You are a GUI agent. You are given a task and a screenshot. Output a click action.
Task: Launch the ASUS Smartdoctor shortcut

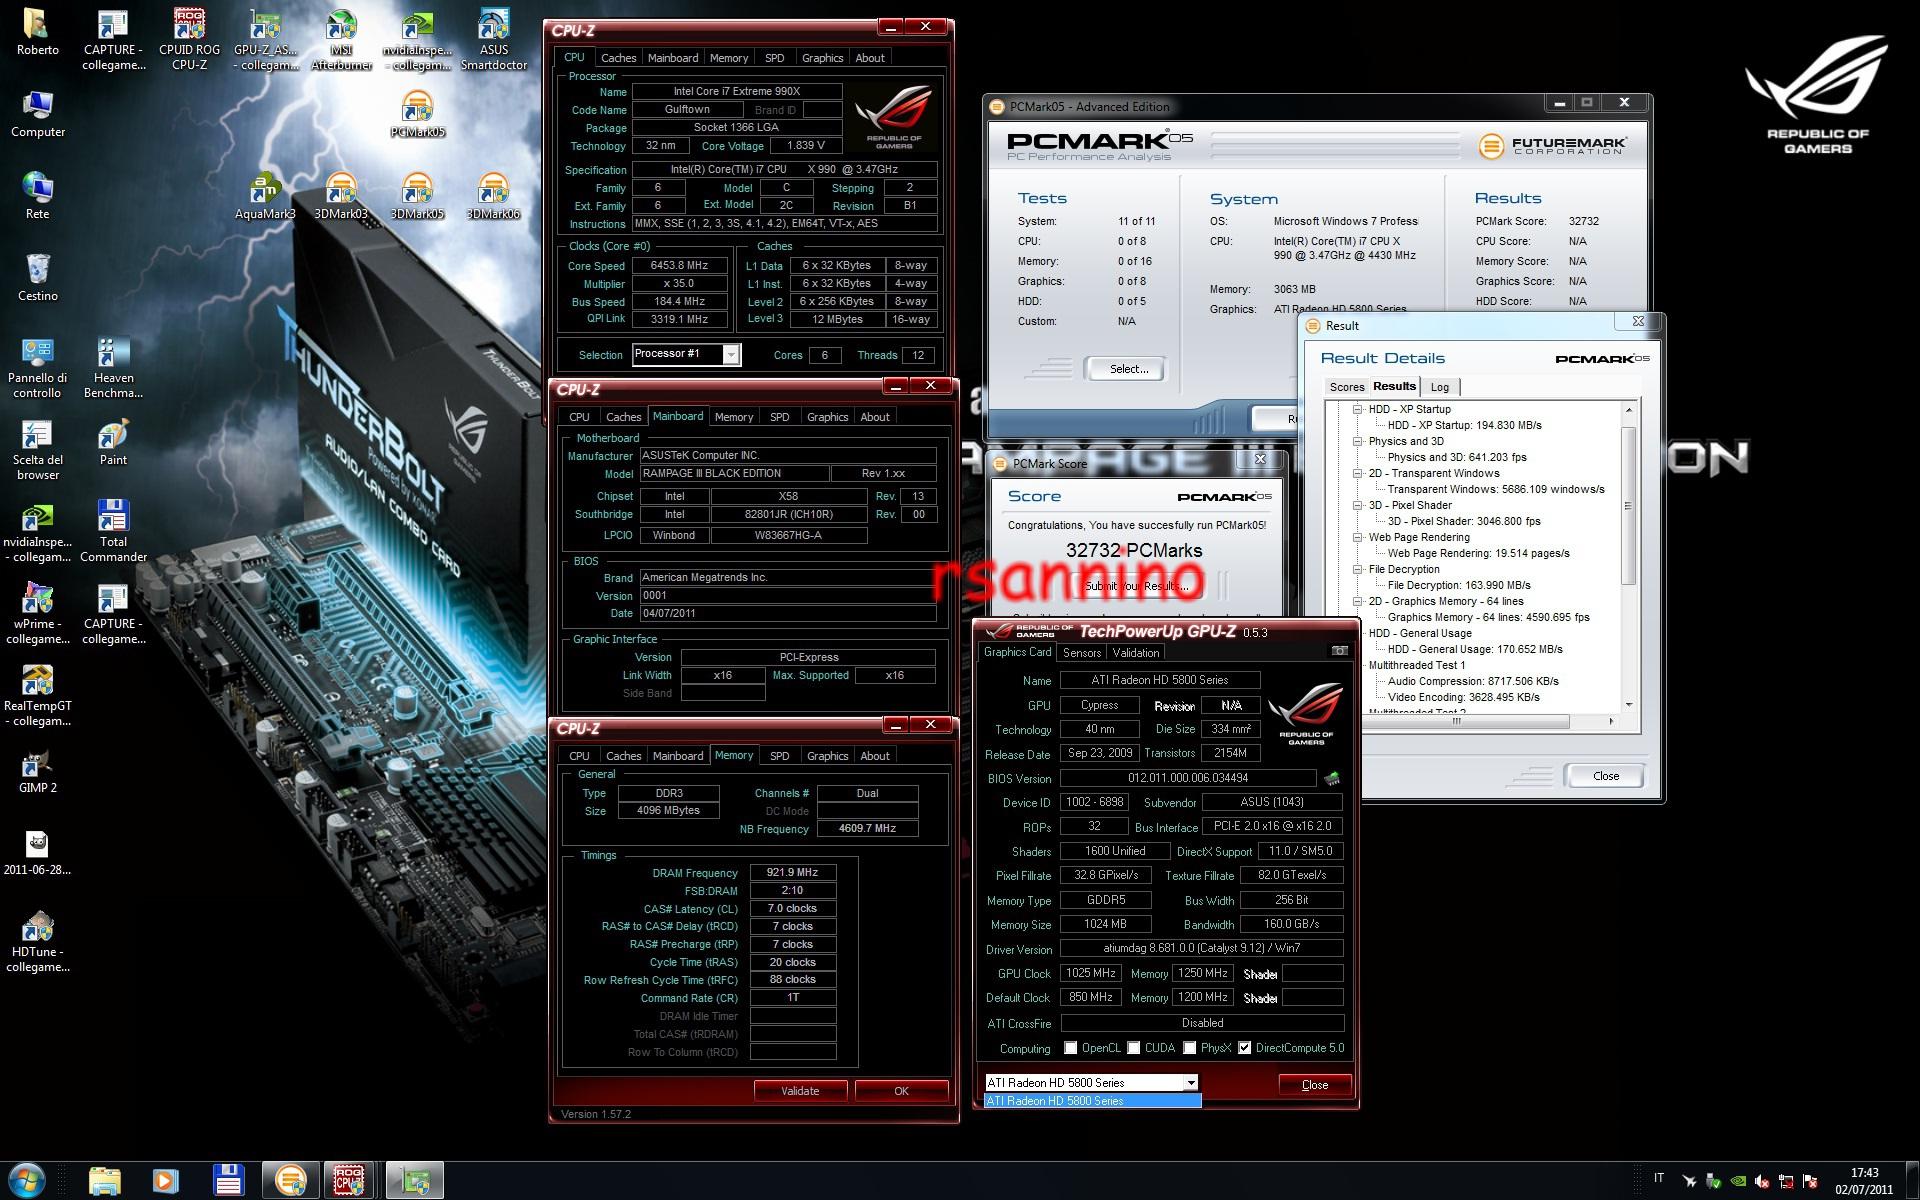[x=493, y=40]
